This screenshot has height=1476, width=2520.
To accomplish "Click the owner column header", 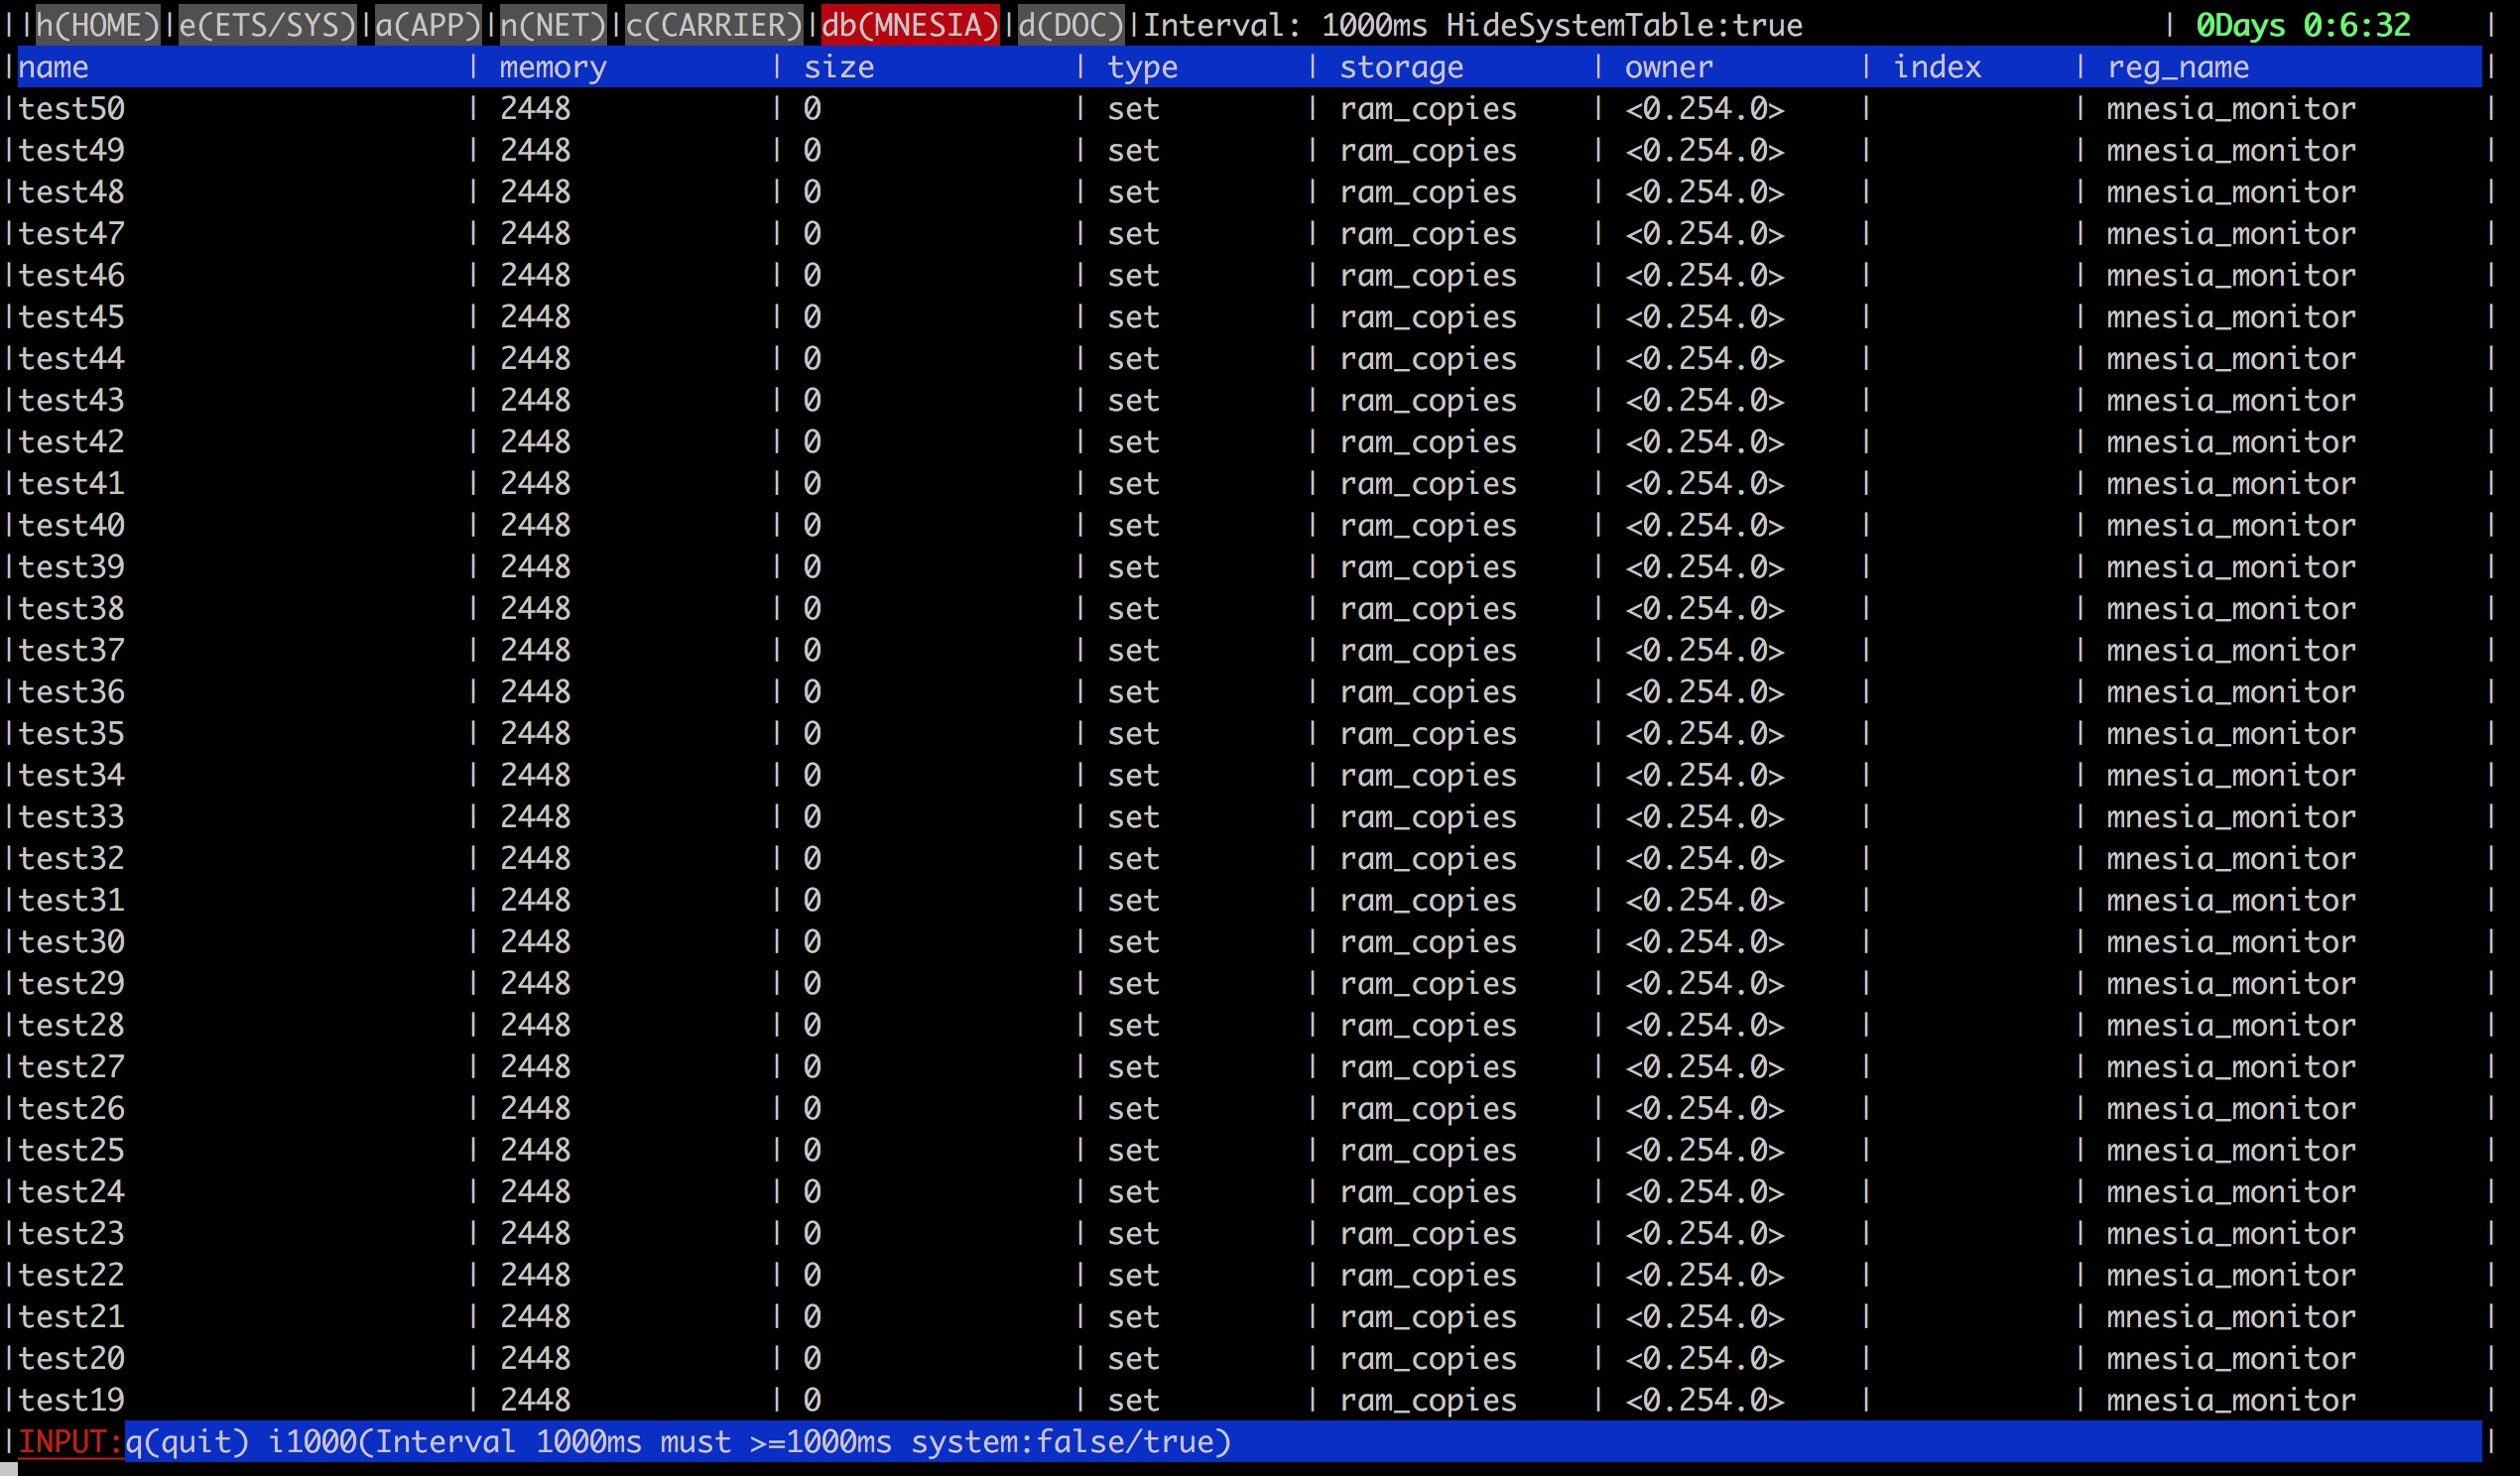I will pyautogui.click(x=1667, y=66).
